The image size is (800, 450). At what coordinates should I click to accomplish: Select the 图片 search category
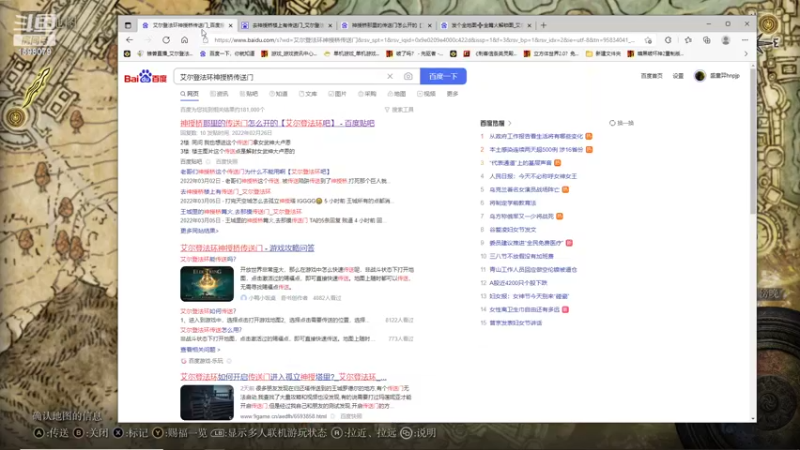(x=338, y=94)
